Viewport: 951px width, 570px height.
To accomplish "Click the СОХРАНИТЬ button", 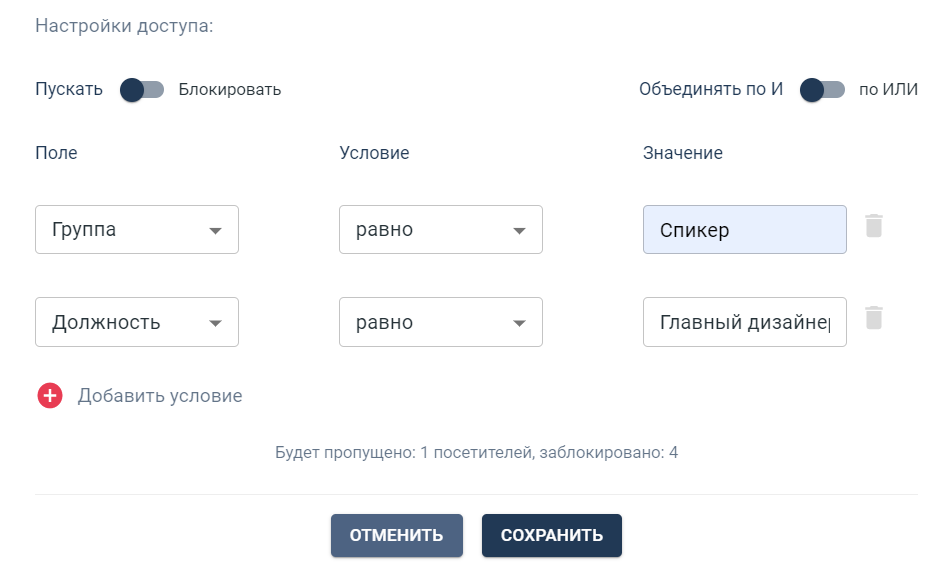I will click(551, 535).
